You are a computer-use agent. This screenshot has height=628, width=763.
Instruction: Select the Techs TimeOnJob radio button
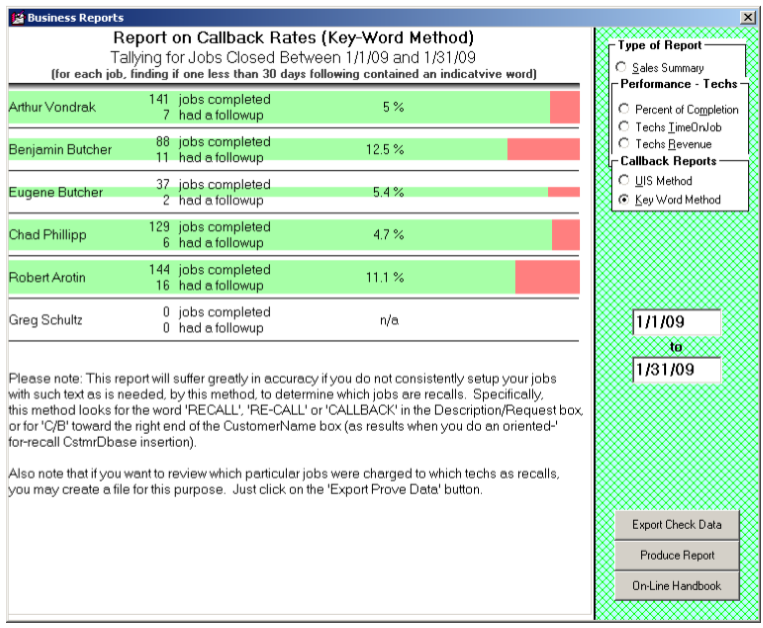pyautogui.click(x=624, y=127)
